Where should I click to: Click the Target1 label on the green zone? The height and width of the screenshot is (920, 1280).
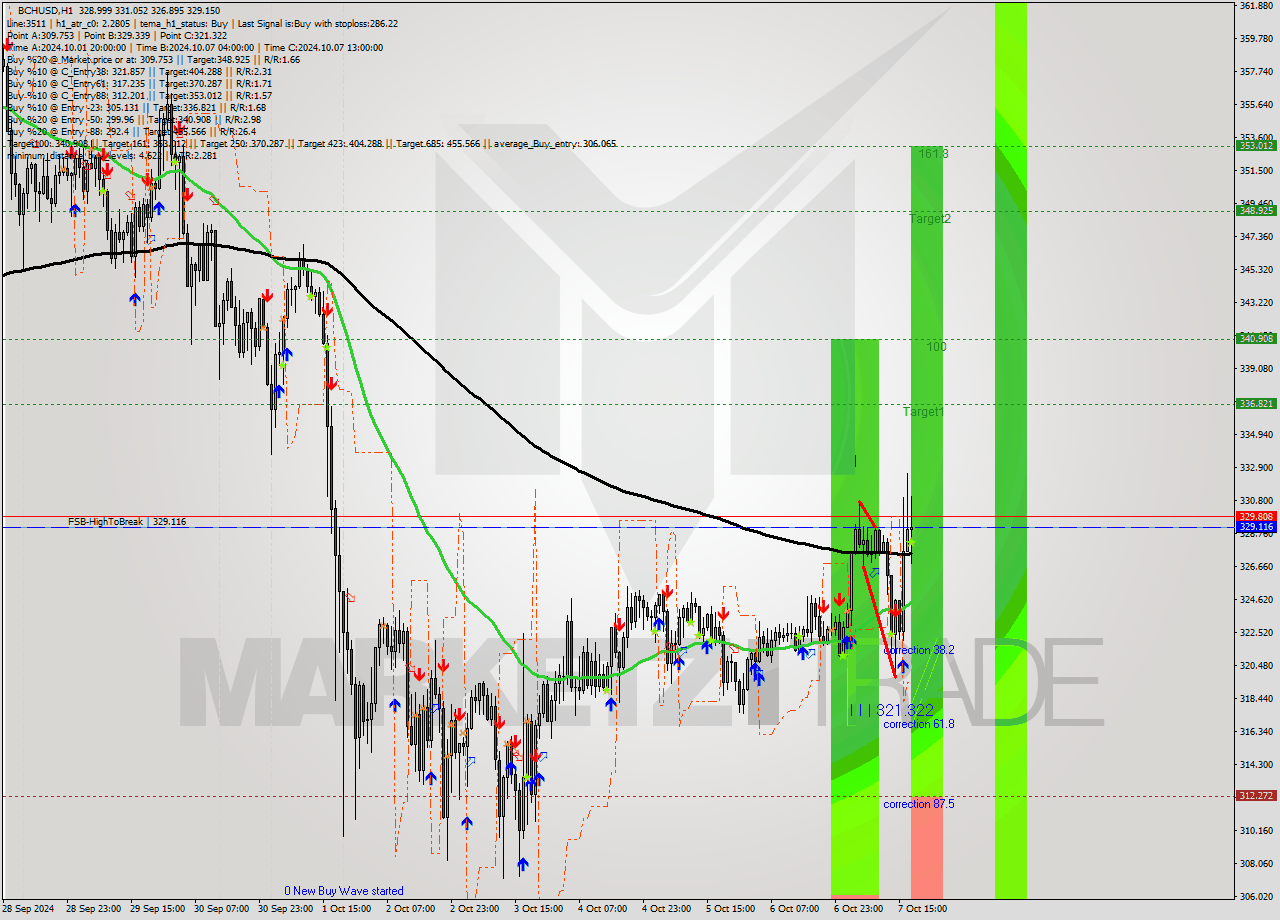pos(923,411)
